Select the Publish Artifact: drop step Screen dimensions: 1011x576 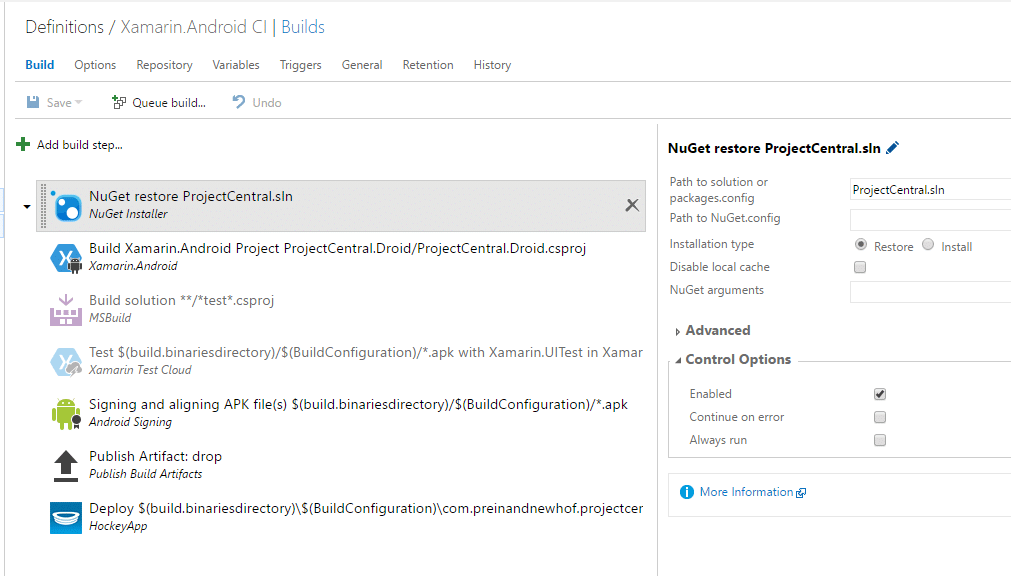pos(342,466)
